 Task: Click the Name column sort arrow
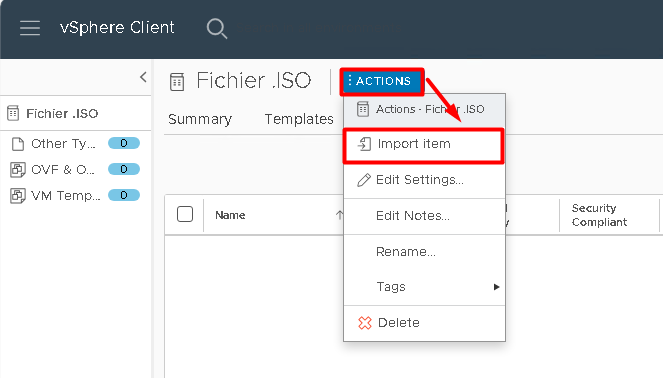tap(339, 215)
